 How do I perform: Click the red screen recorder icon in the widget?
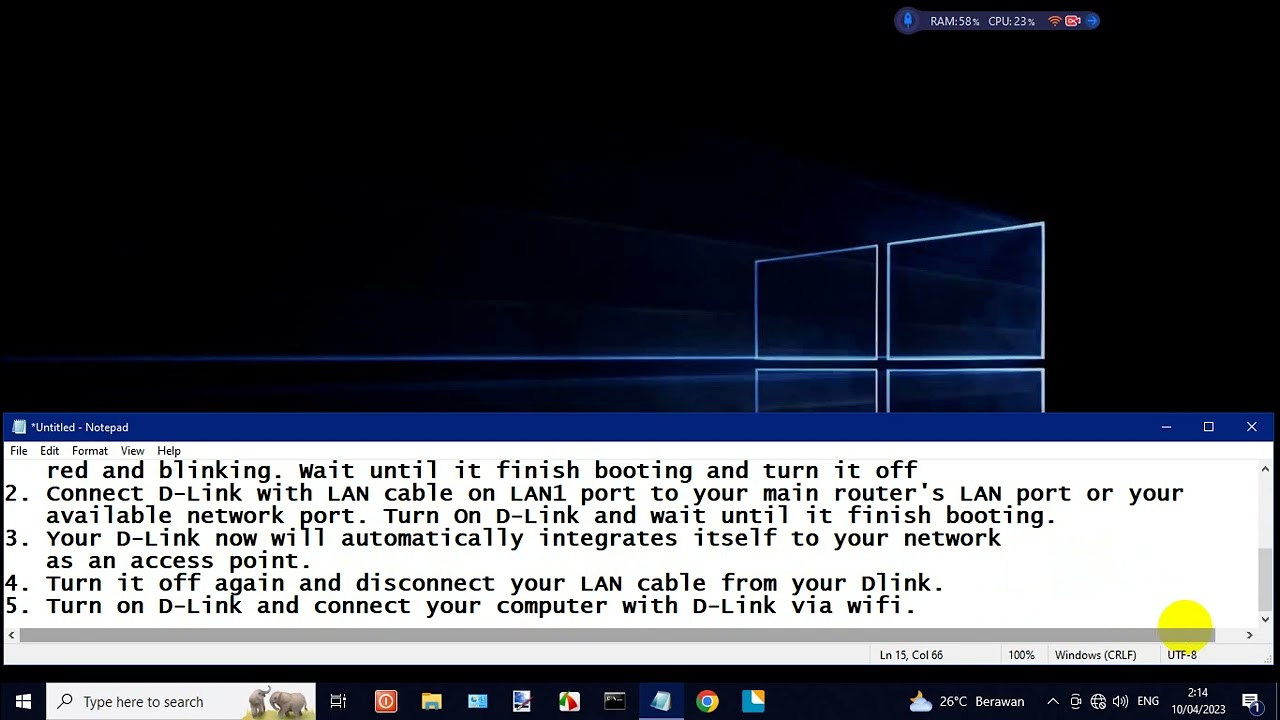click(1073, 21)
